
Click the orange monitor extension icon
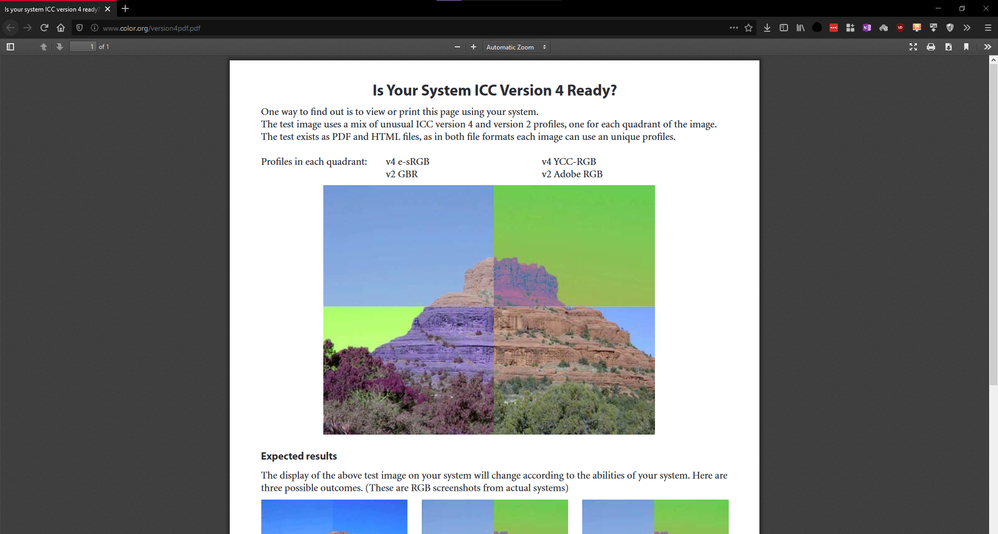pos(917,28)
